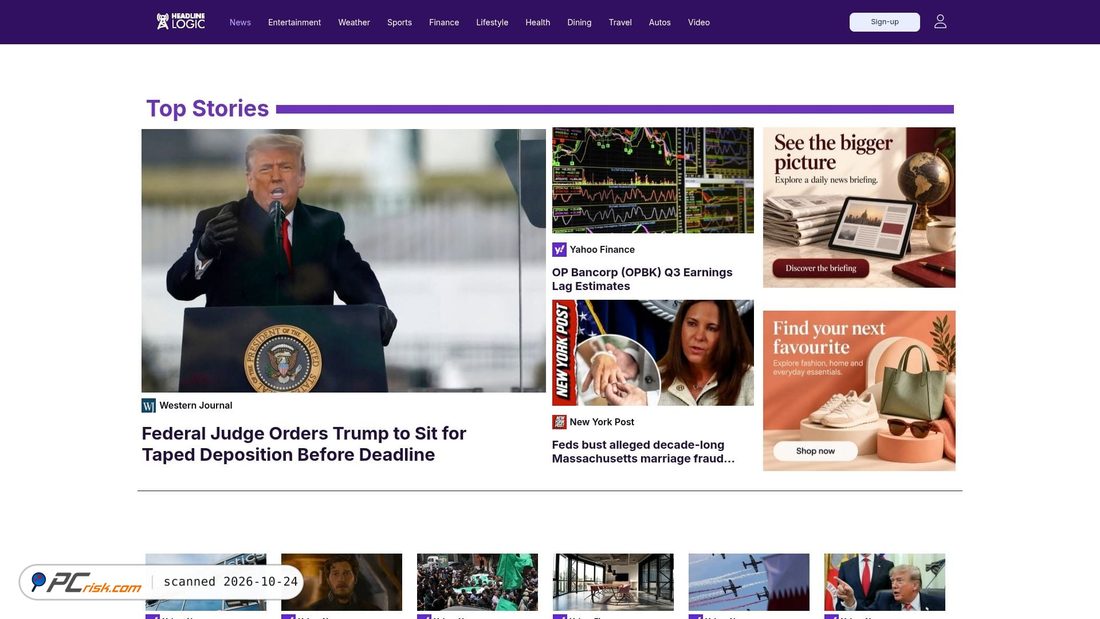Click the Trump podium speech photo
1100x619 pixels.
click(x=344, y=260)
